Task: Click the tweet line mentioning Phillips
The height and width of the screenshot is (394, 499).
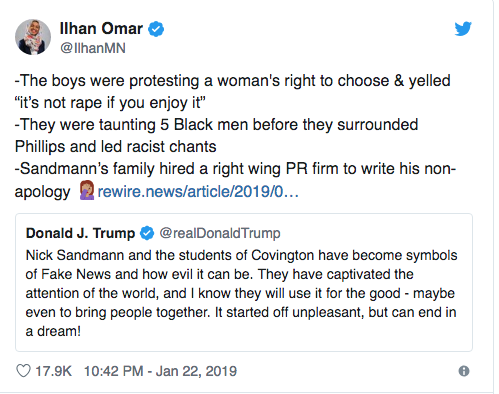Action: point(116,147)
